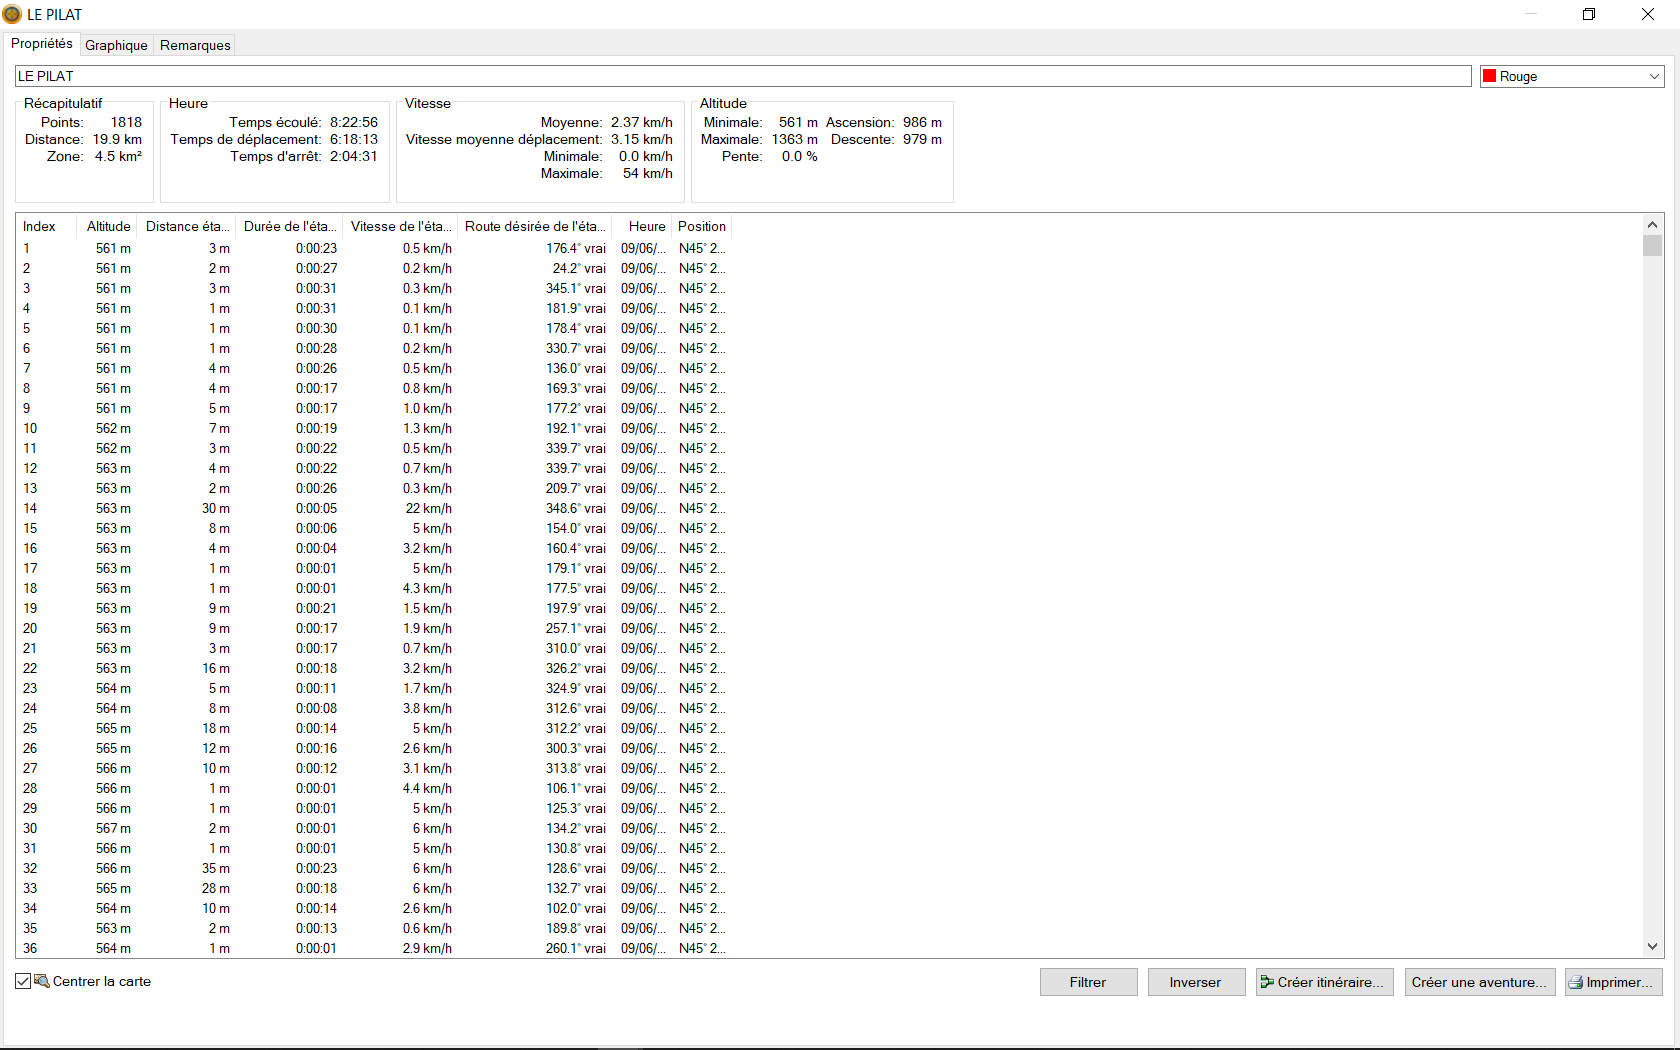Click the Filtrer button
1680x1050 pixels.
click(1088, 982)
